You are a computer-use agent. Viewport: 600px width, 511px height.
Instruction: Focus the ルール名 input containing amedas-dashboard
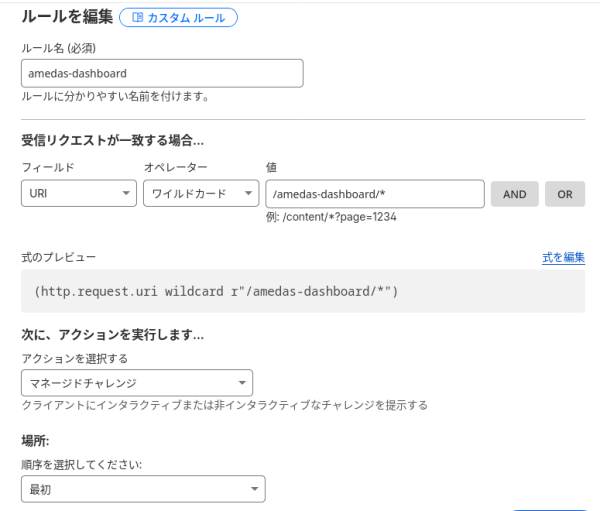[x=161, y=73]
